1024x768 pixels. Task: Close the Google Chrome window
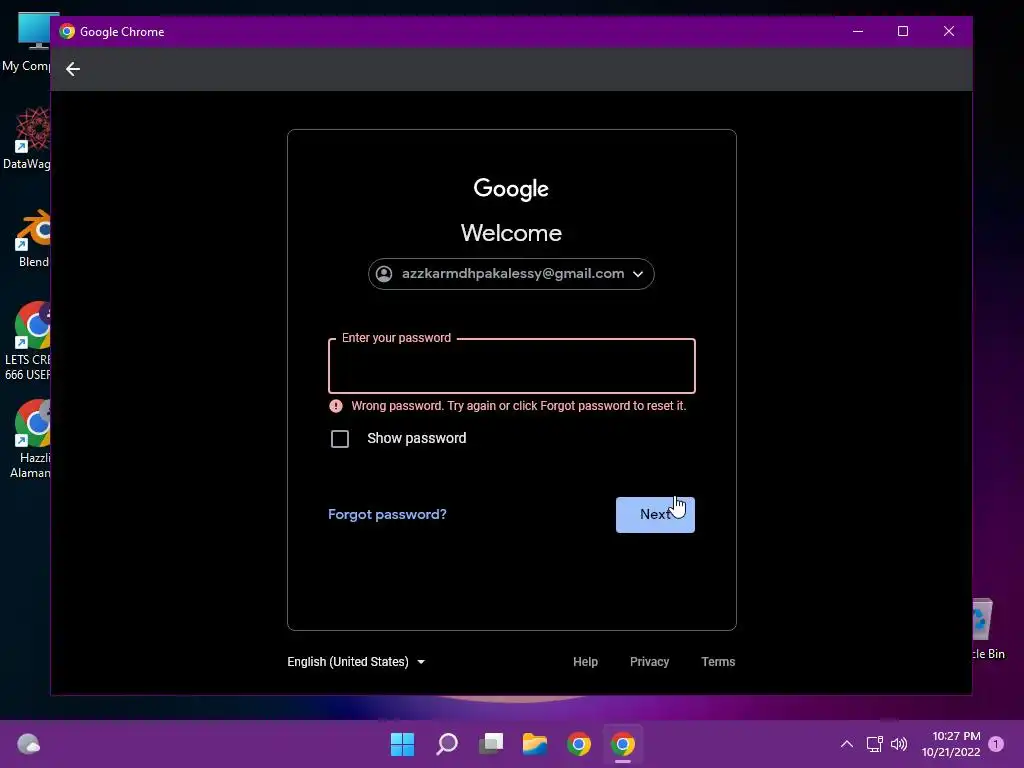(949, 31)
